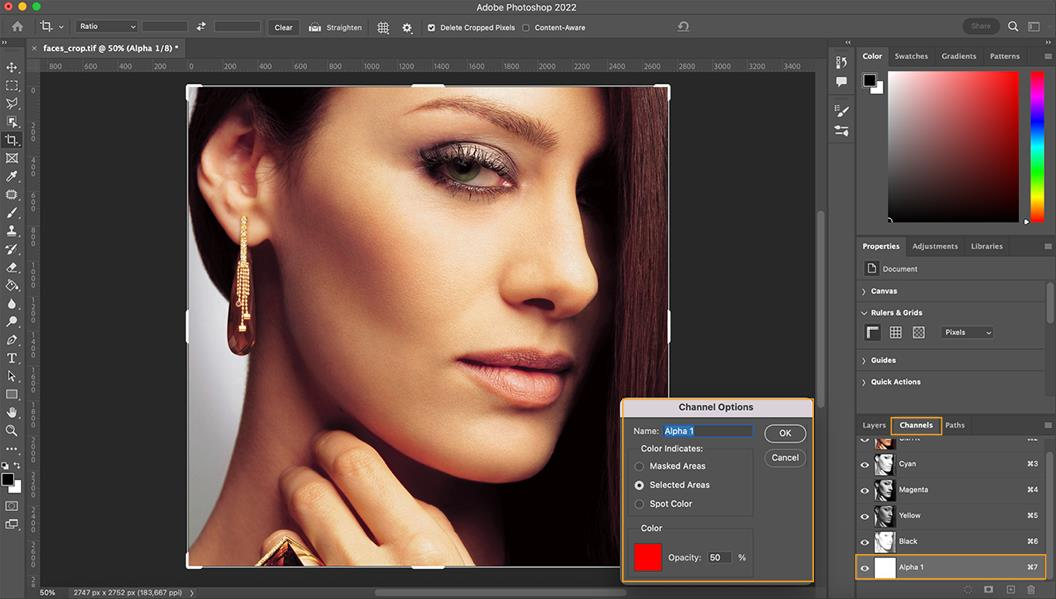Click the crop overlay grid icon
1056x599 pixels.
click(x=383, y=27)
